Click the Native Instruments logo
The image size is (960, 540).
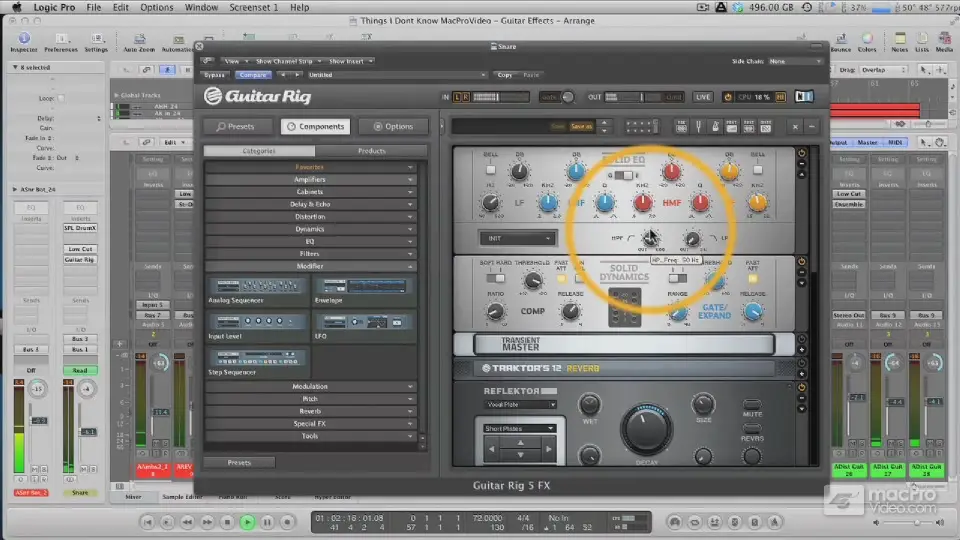coord(804,97)
